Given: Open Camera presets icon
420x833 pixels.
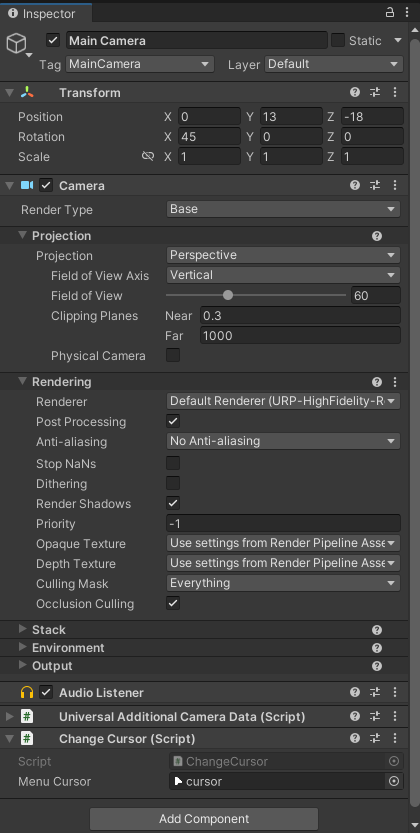Looking at the screenshot, I should point(375,185).
